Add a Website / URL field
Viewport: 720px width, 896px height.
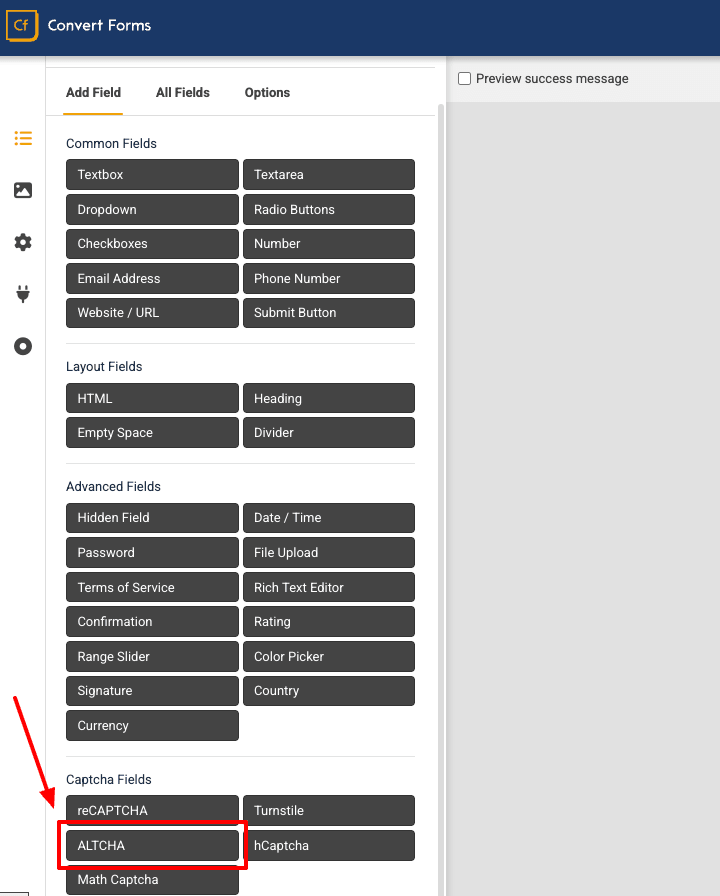(x=152, y=313)
